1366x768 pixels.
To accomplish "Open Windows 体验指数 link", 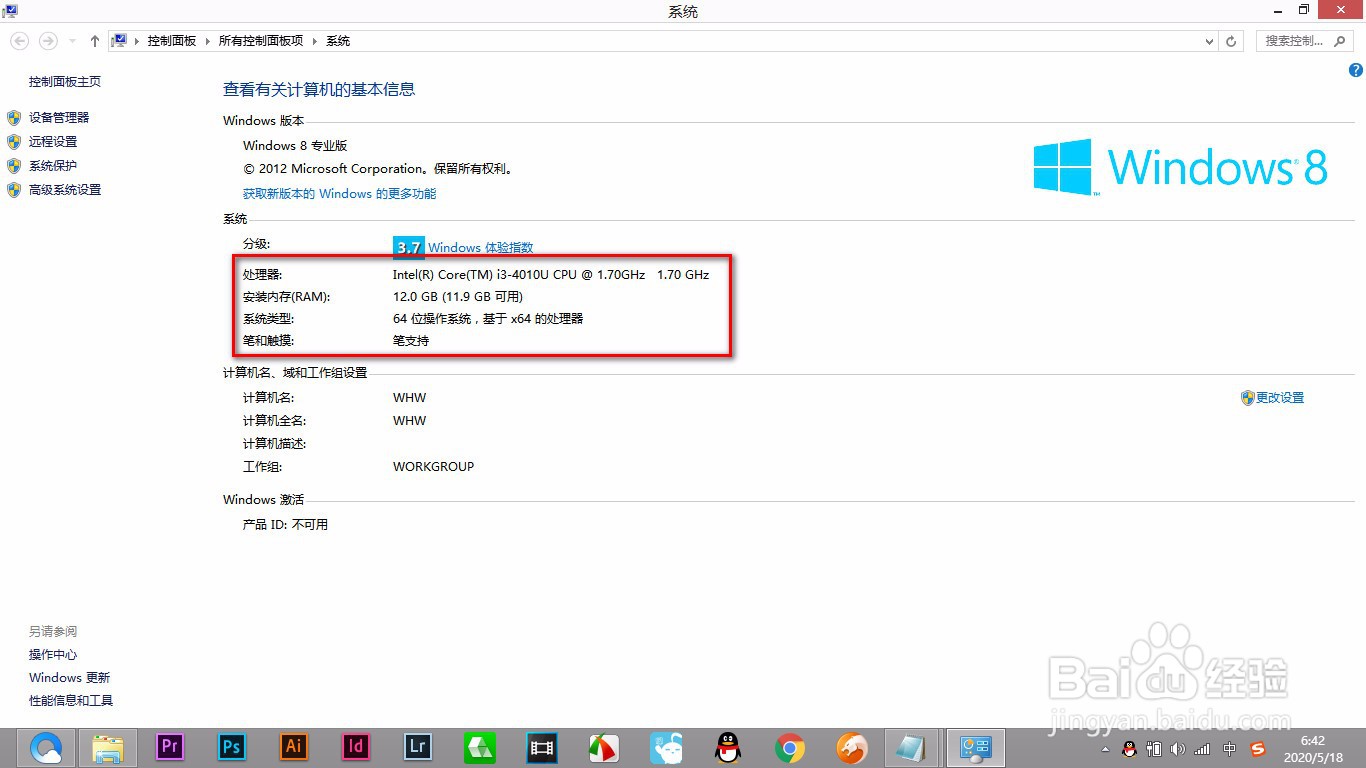I will tap(480, 248).
